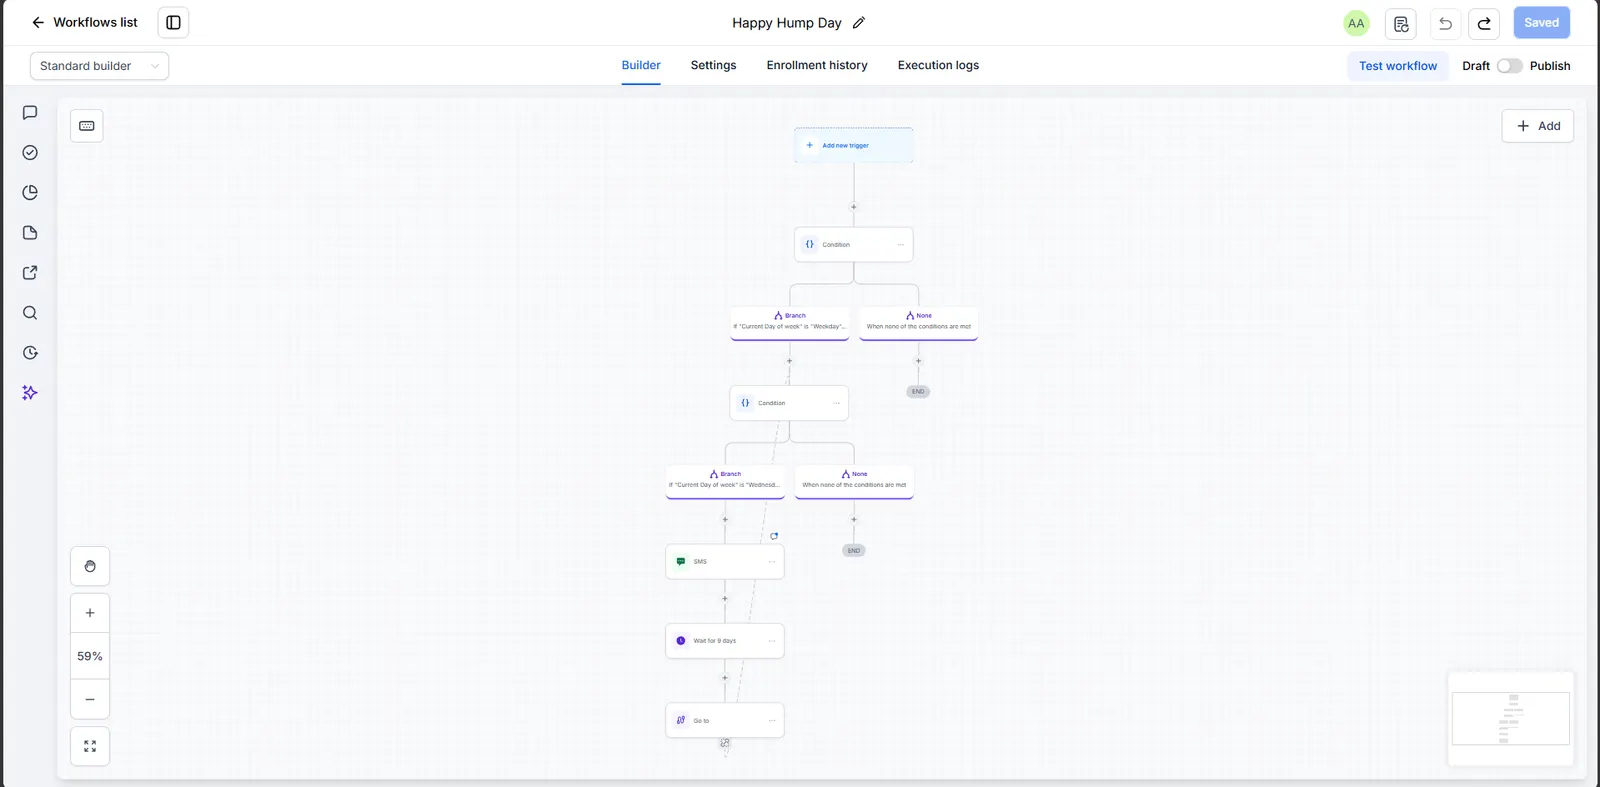The width and height of the screenshot is (1600, 787).
Task: Open the Execution logs tab
Action: click(938, 66)
